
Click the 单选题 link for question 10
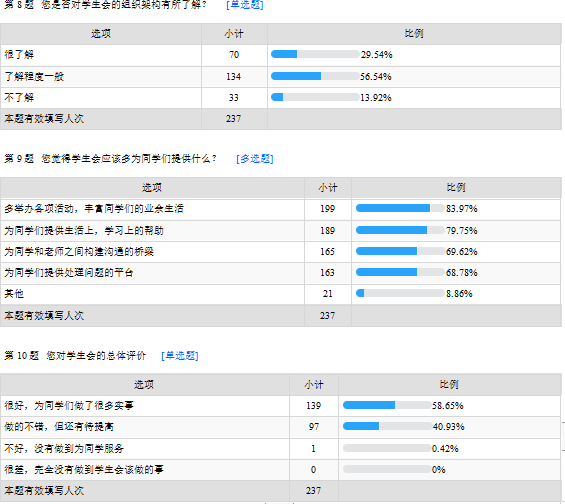pyautogui.click(x=180, y=356)
